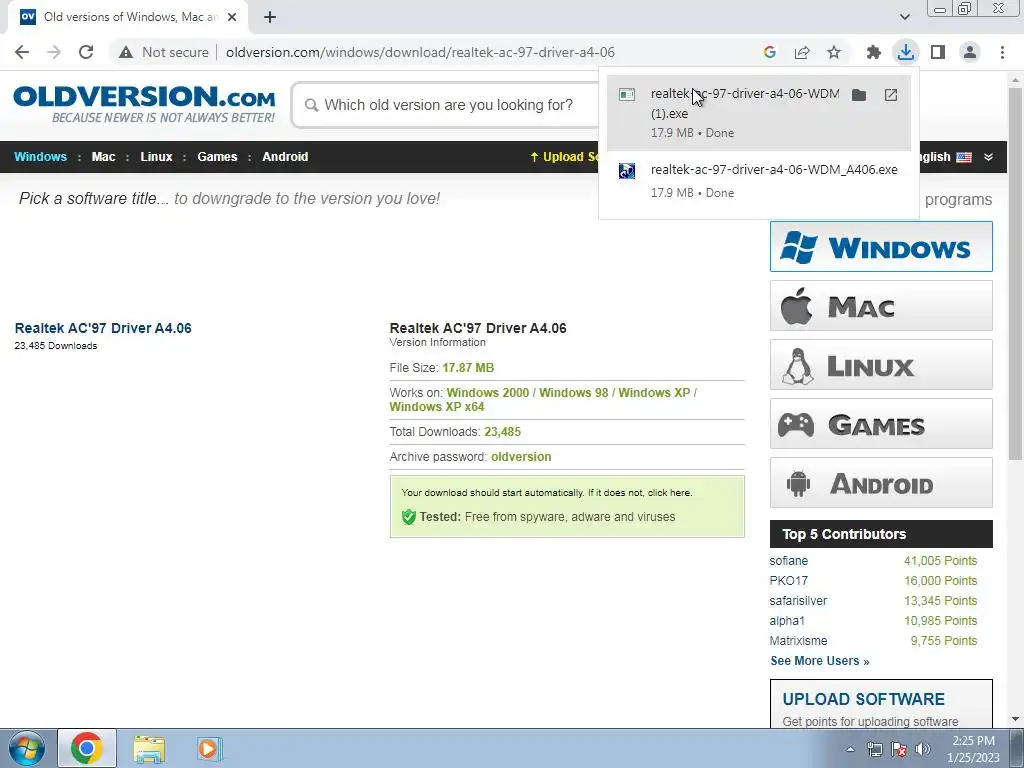1024x768 pixels.
Task: Open the Windows navigation menu item
Action: pos(40,157)
